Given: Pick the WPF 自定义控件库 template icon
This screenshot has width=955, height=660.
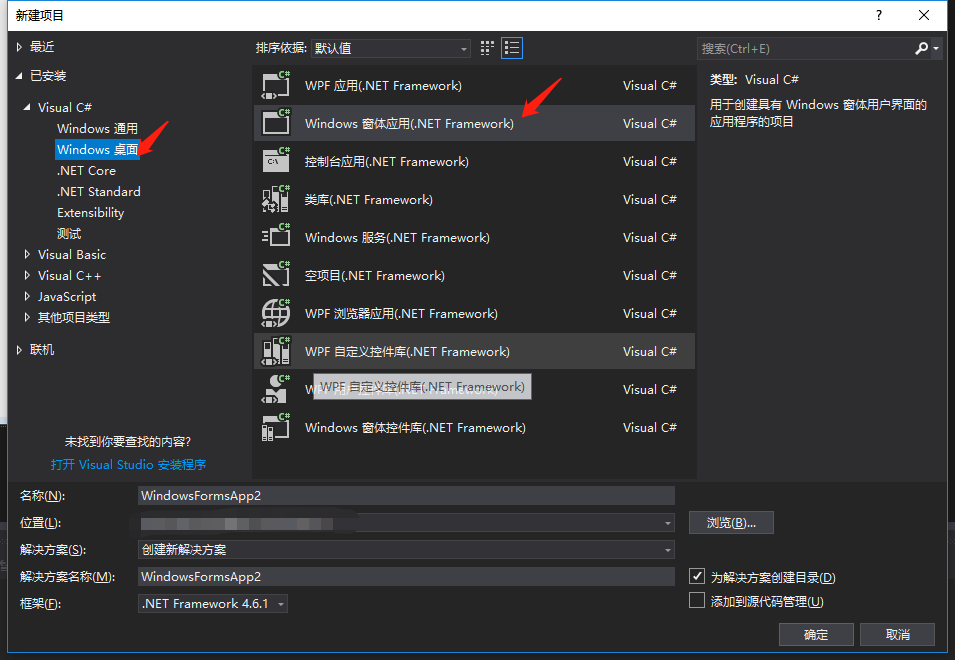Looking at the screenshot, I should tap(276, 351).
